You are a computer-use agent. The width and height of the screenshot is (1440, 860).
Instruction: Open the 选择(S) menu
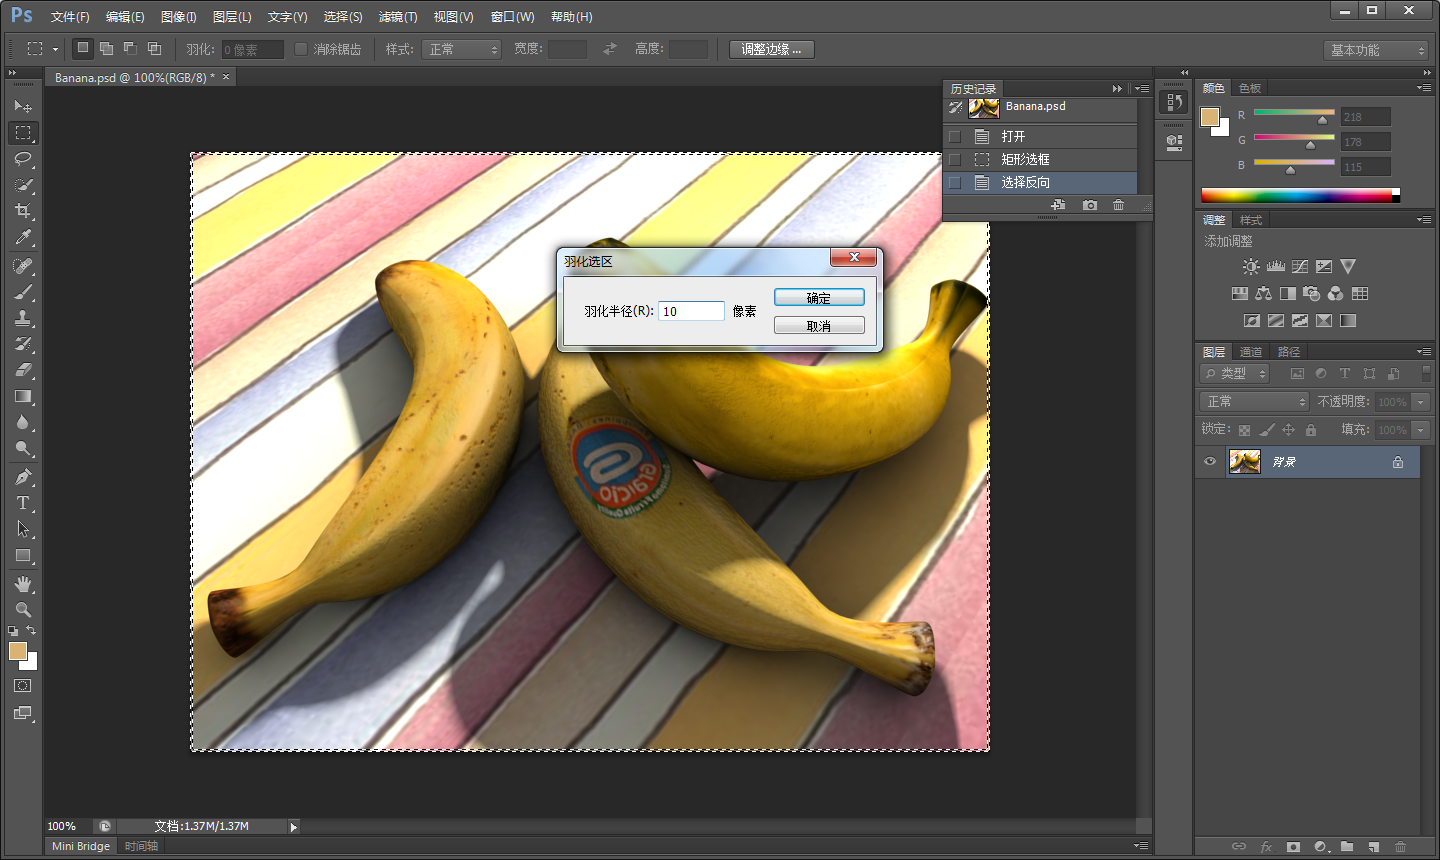pyautogui.click(x=343, y=17)
